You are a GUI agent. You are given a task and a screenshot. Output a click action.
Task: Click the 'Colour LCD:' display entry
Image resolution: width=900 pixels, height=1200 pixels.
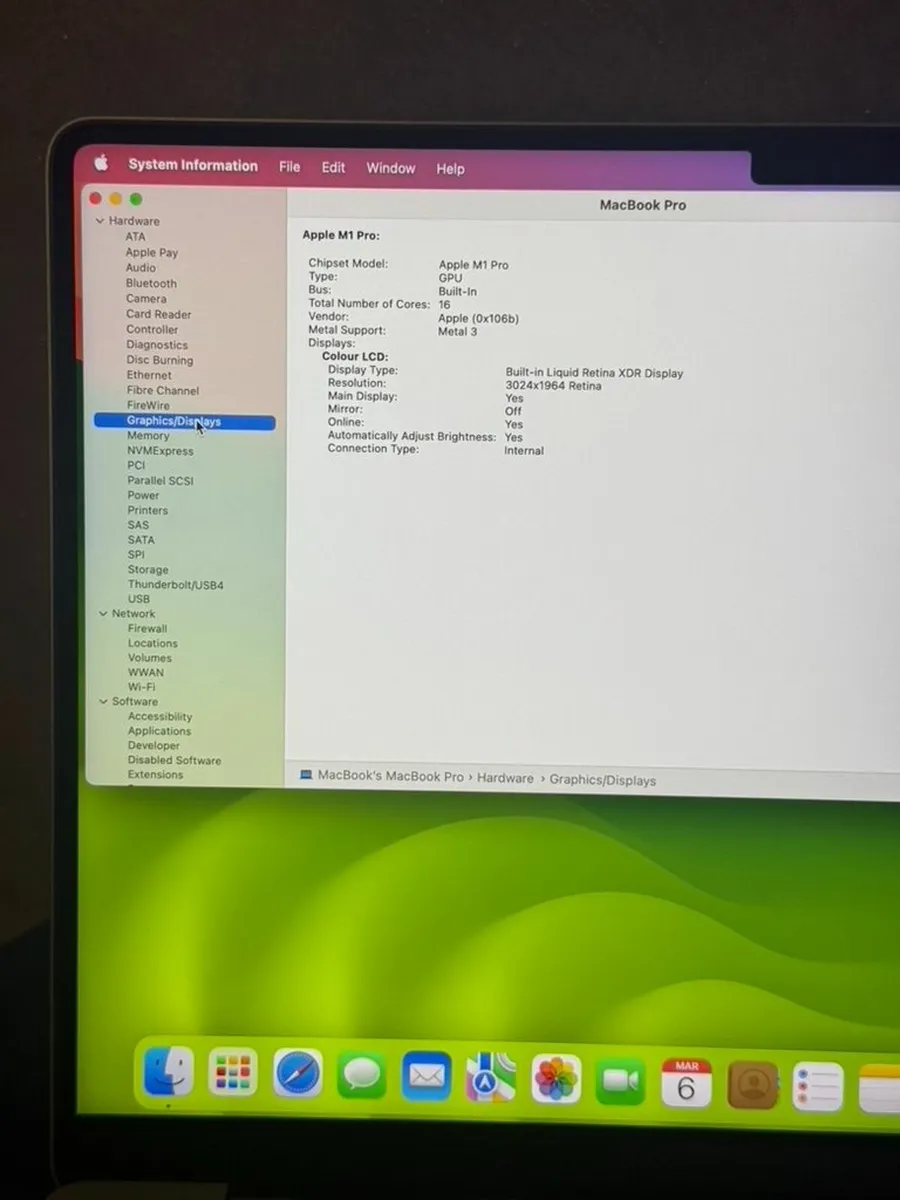(355, 356)
